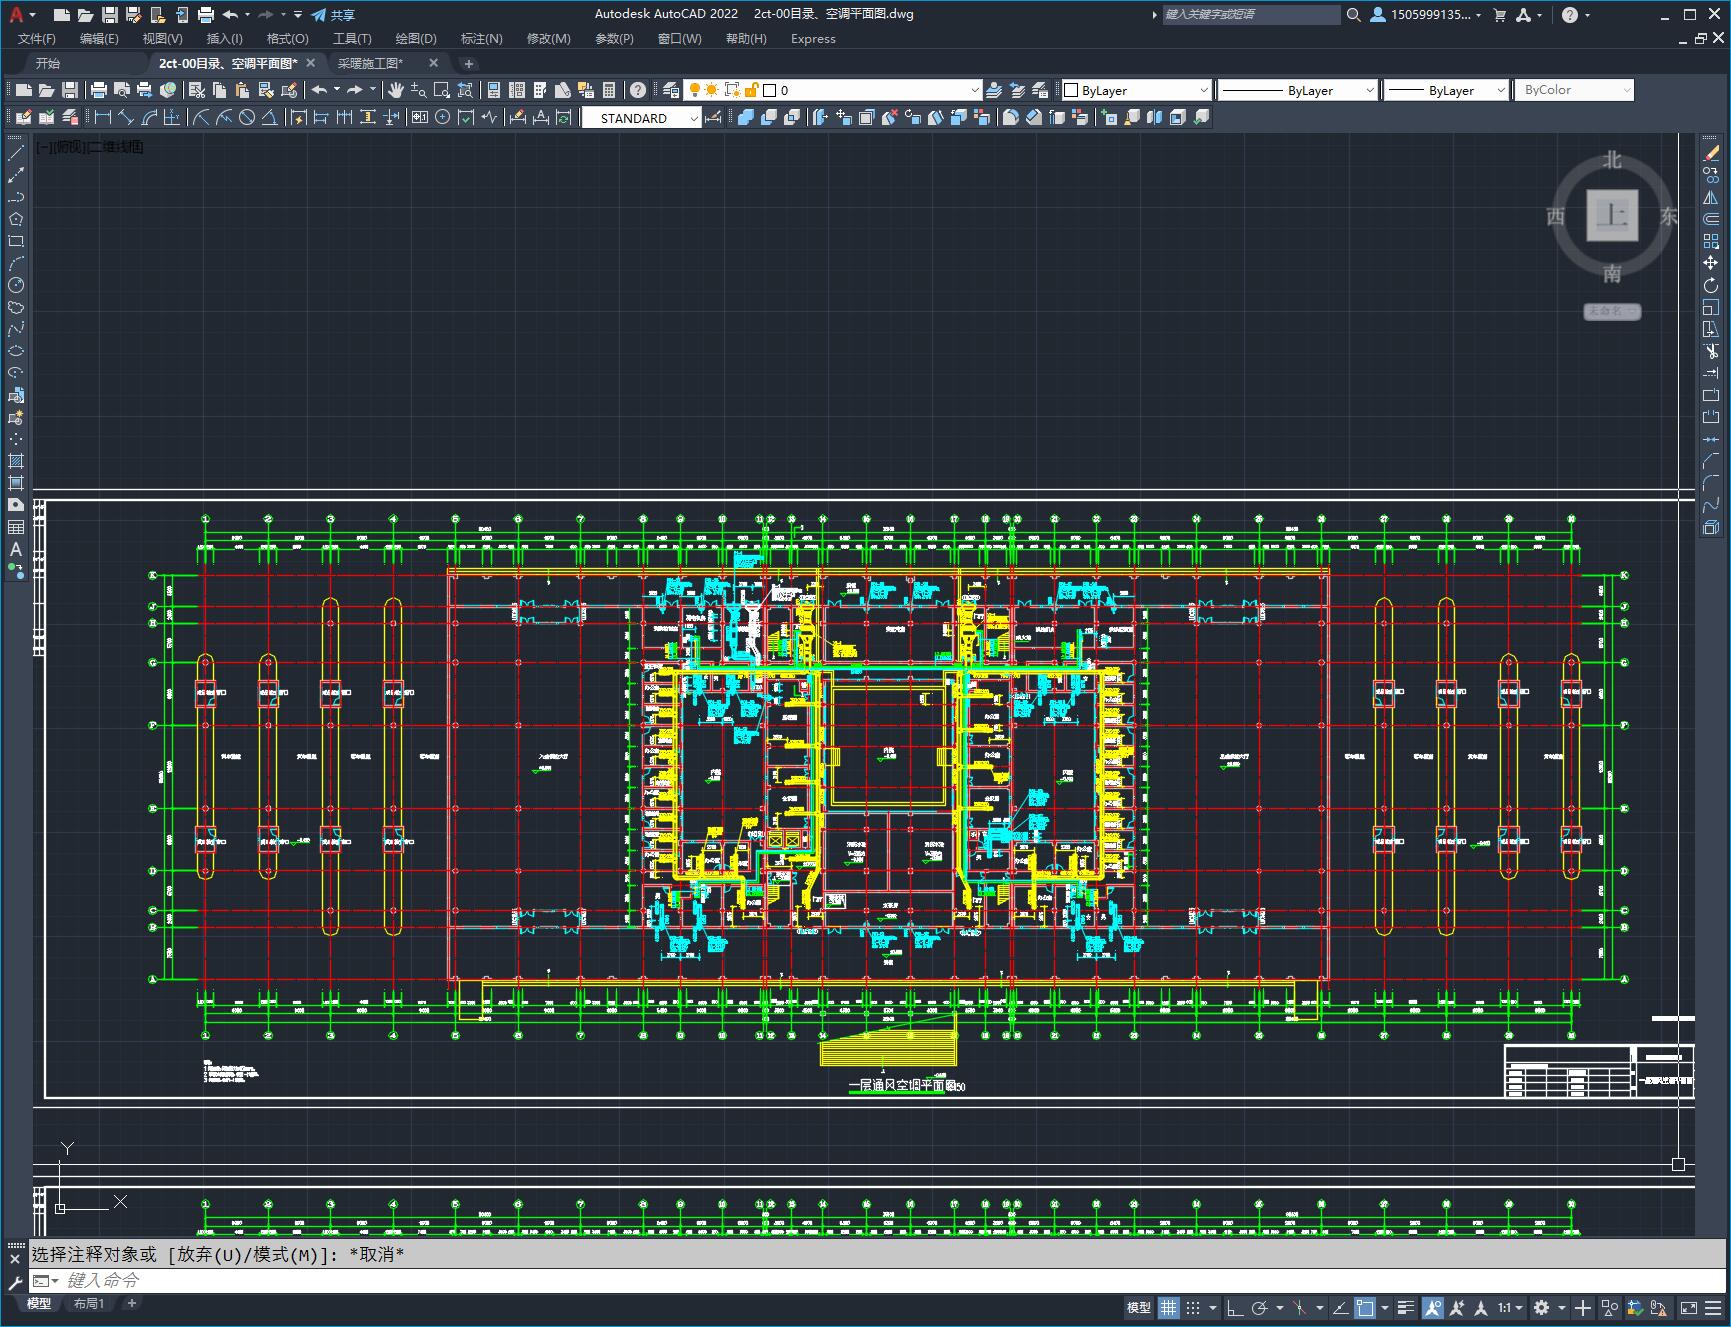Click the Pan hand tool icon
The image size is (1731, 1327).
pyautogui.click(x=396, y=90)
